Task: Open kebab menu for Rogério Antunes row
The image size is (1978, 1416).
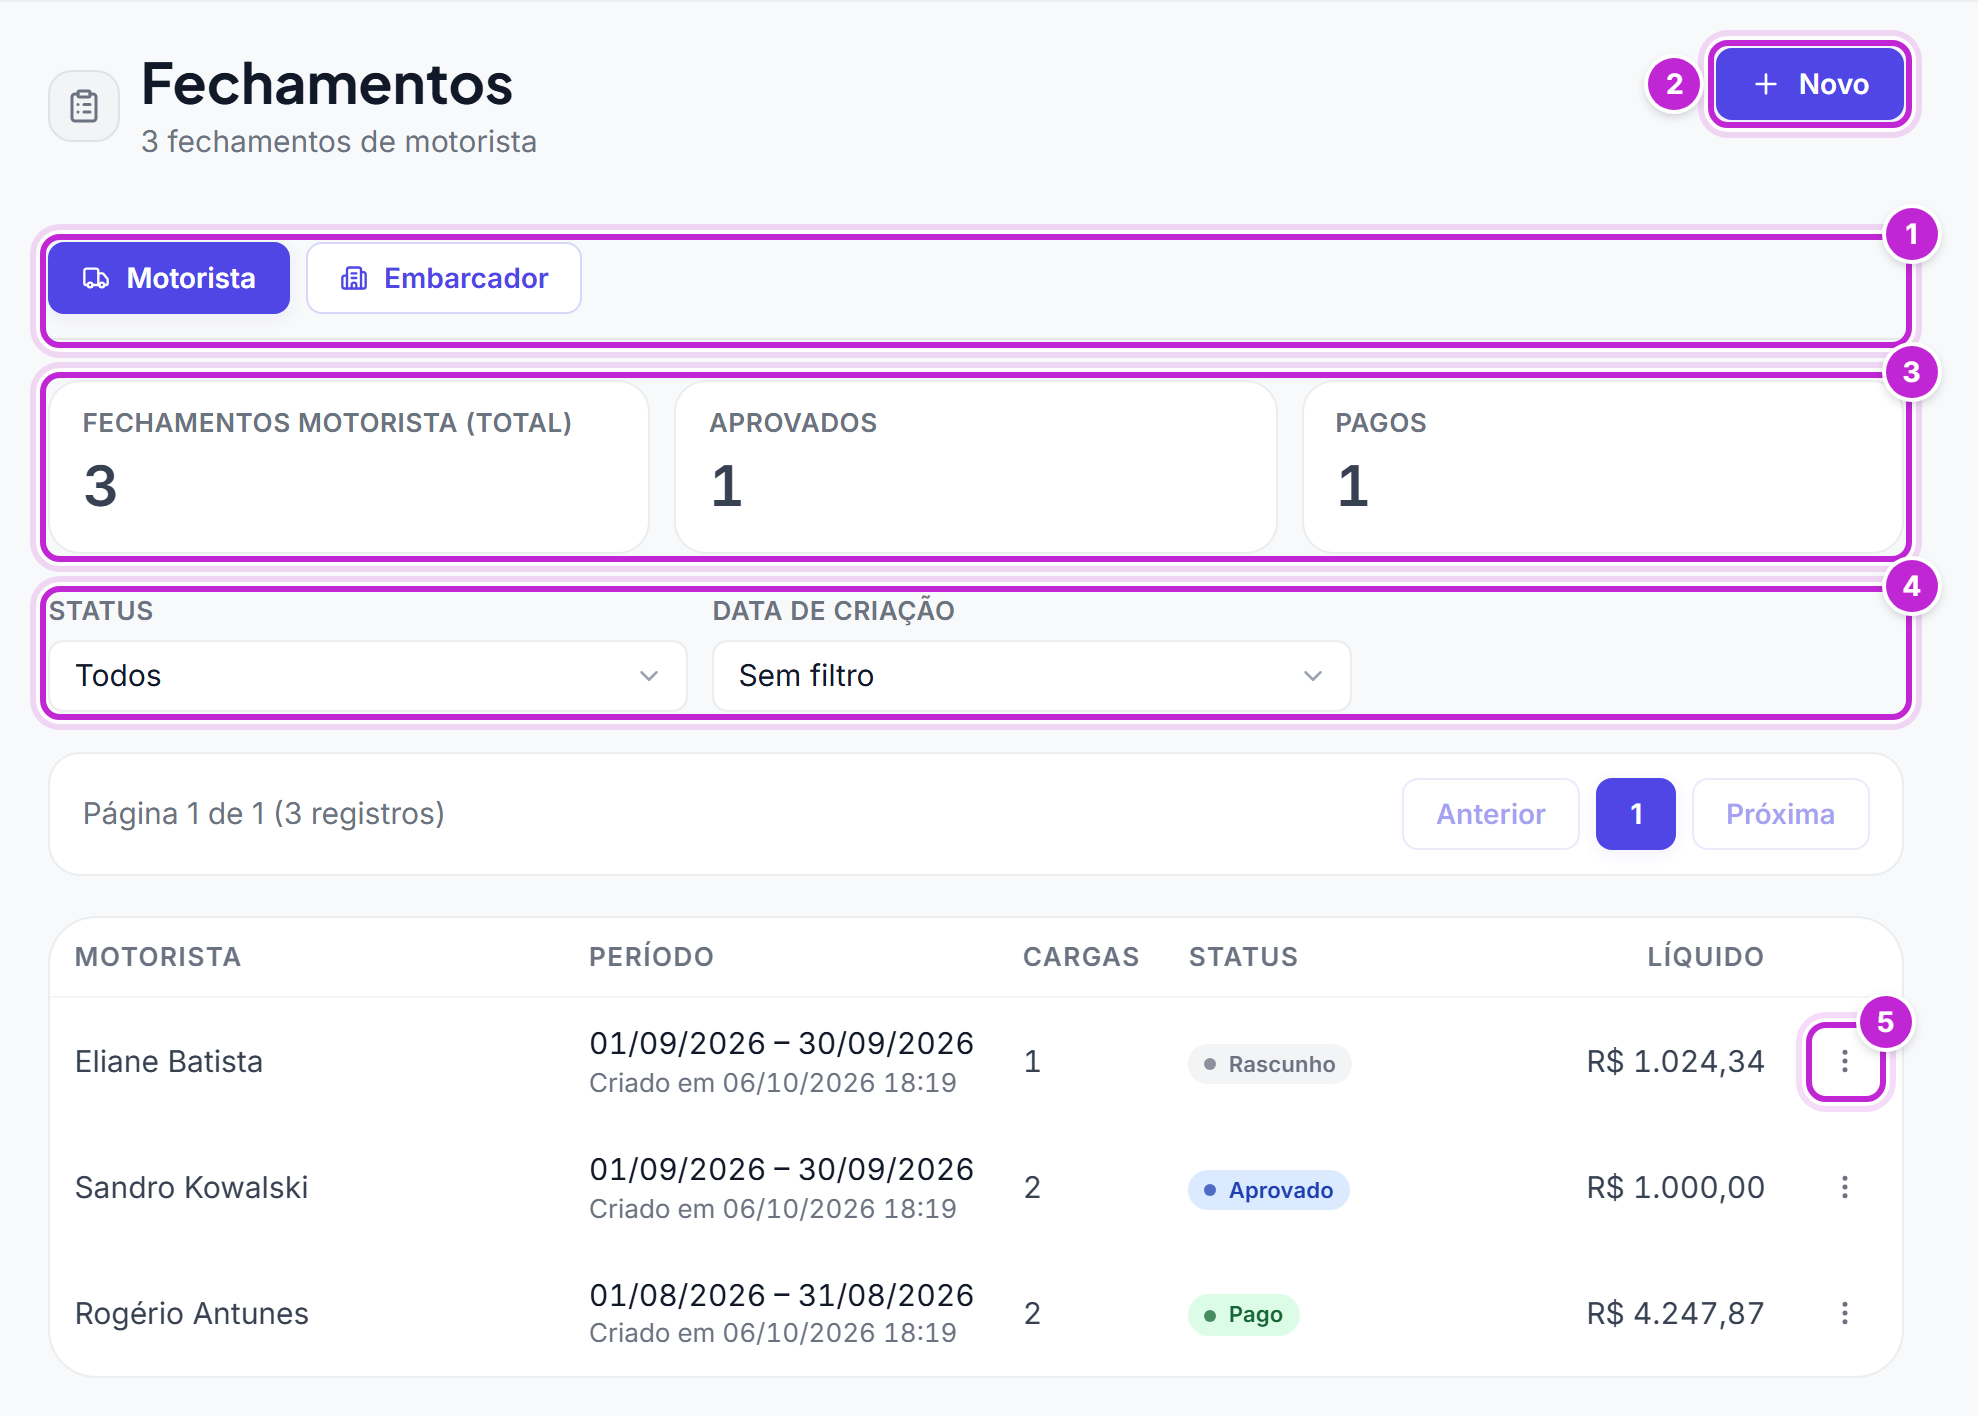Action: click(1845, 1313)
